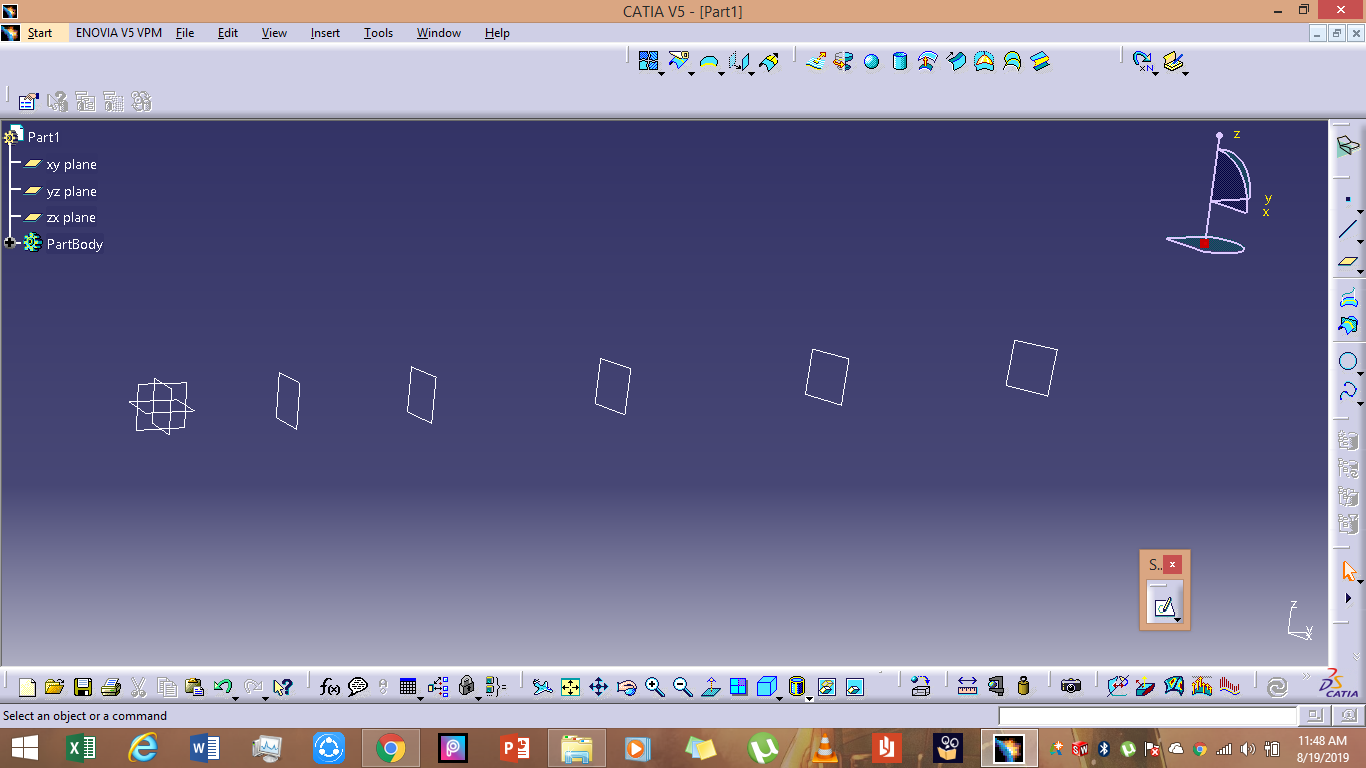The image size is (1366, 768).
Task: Open the Window menu
Action: (439, 33)
